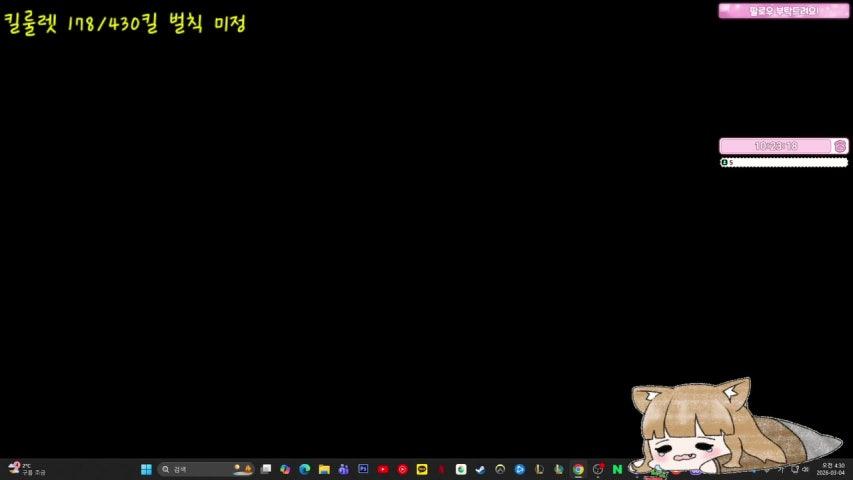Open the green-circle white app icon on taskbar
This screenshot has width=853, height=480.
click(461, 469)
